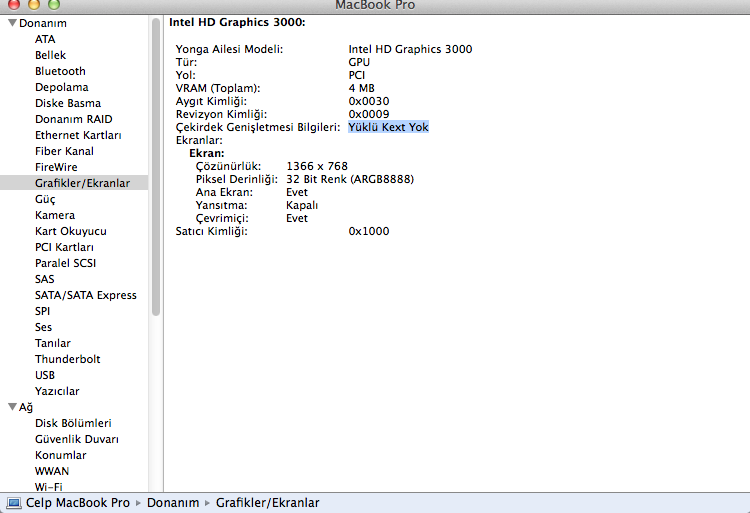Select USB in the sidebar
Image resolution: width=750 pixels, height=513 pixels.
45,375
